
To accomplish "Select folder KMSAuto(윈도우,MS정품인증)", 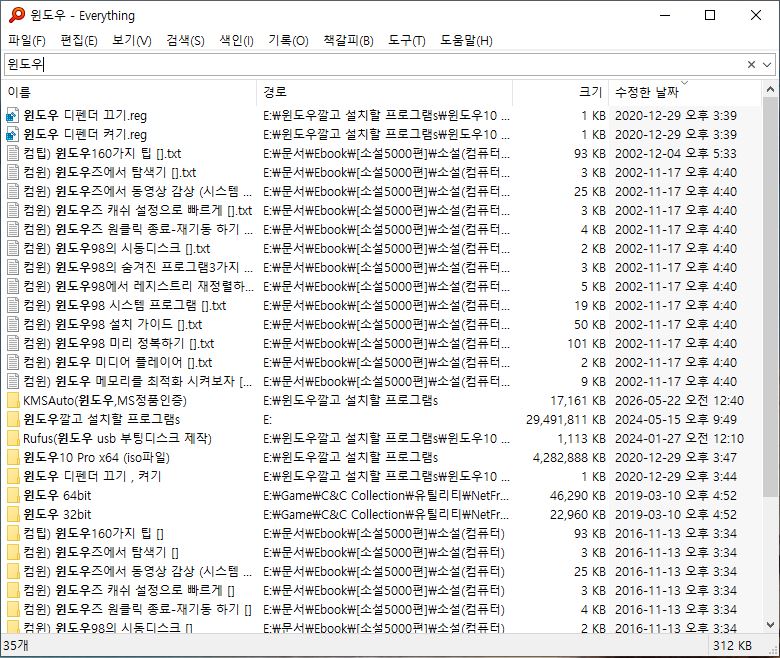I will pos(105,400).
